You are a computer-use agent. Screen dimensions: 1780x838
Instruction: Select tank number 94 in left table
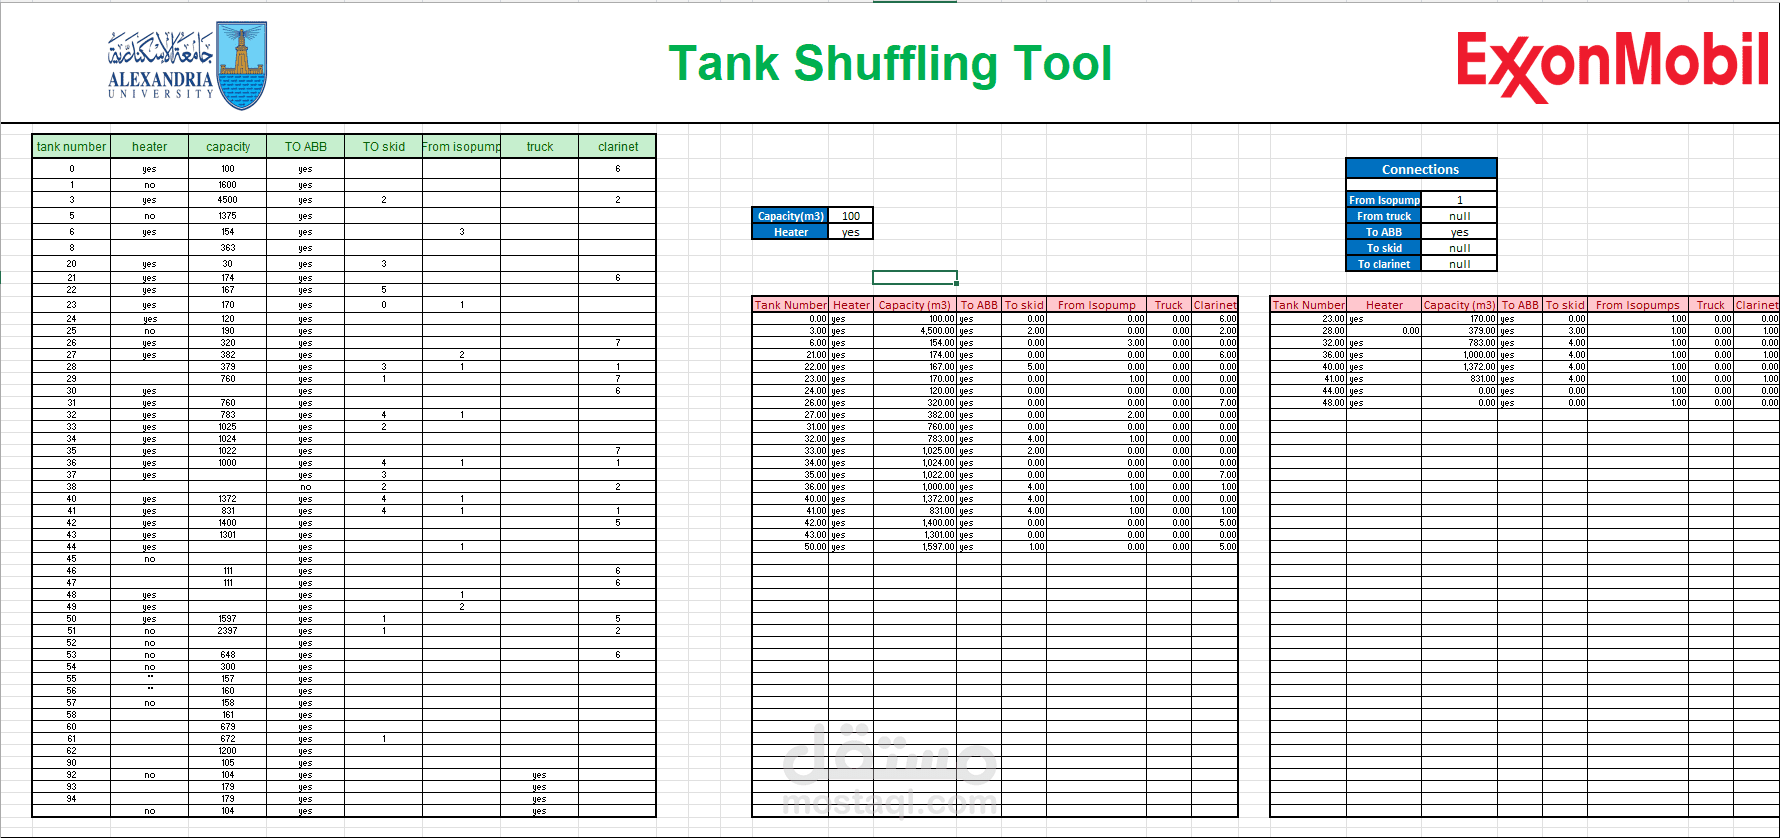[71, 799]
